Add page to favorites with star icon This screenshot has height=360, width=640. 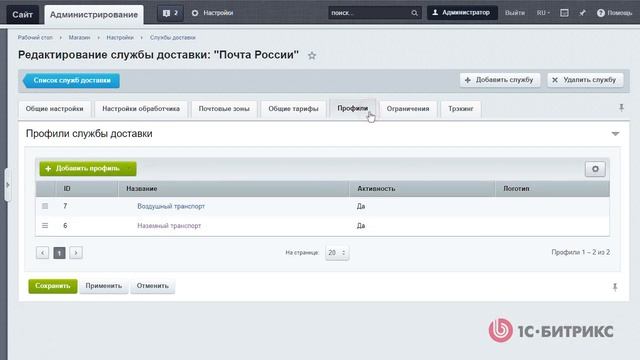(312, 56)
